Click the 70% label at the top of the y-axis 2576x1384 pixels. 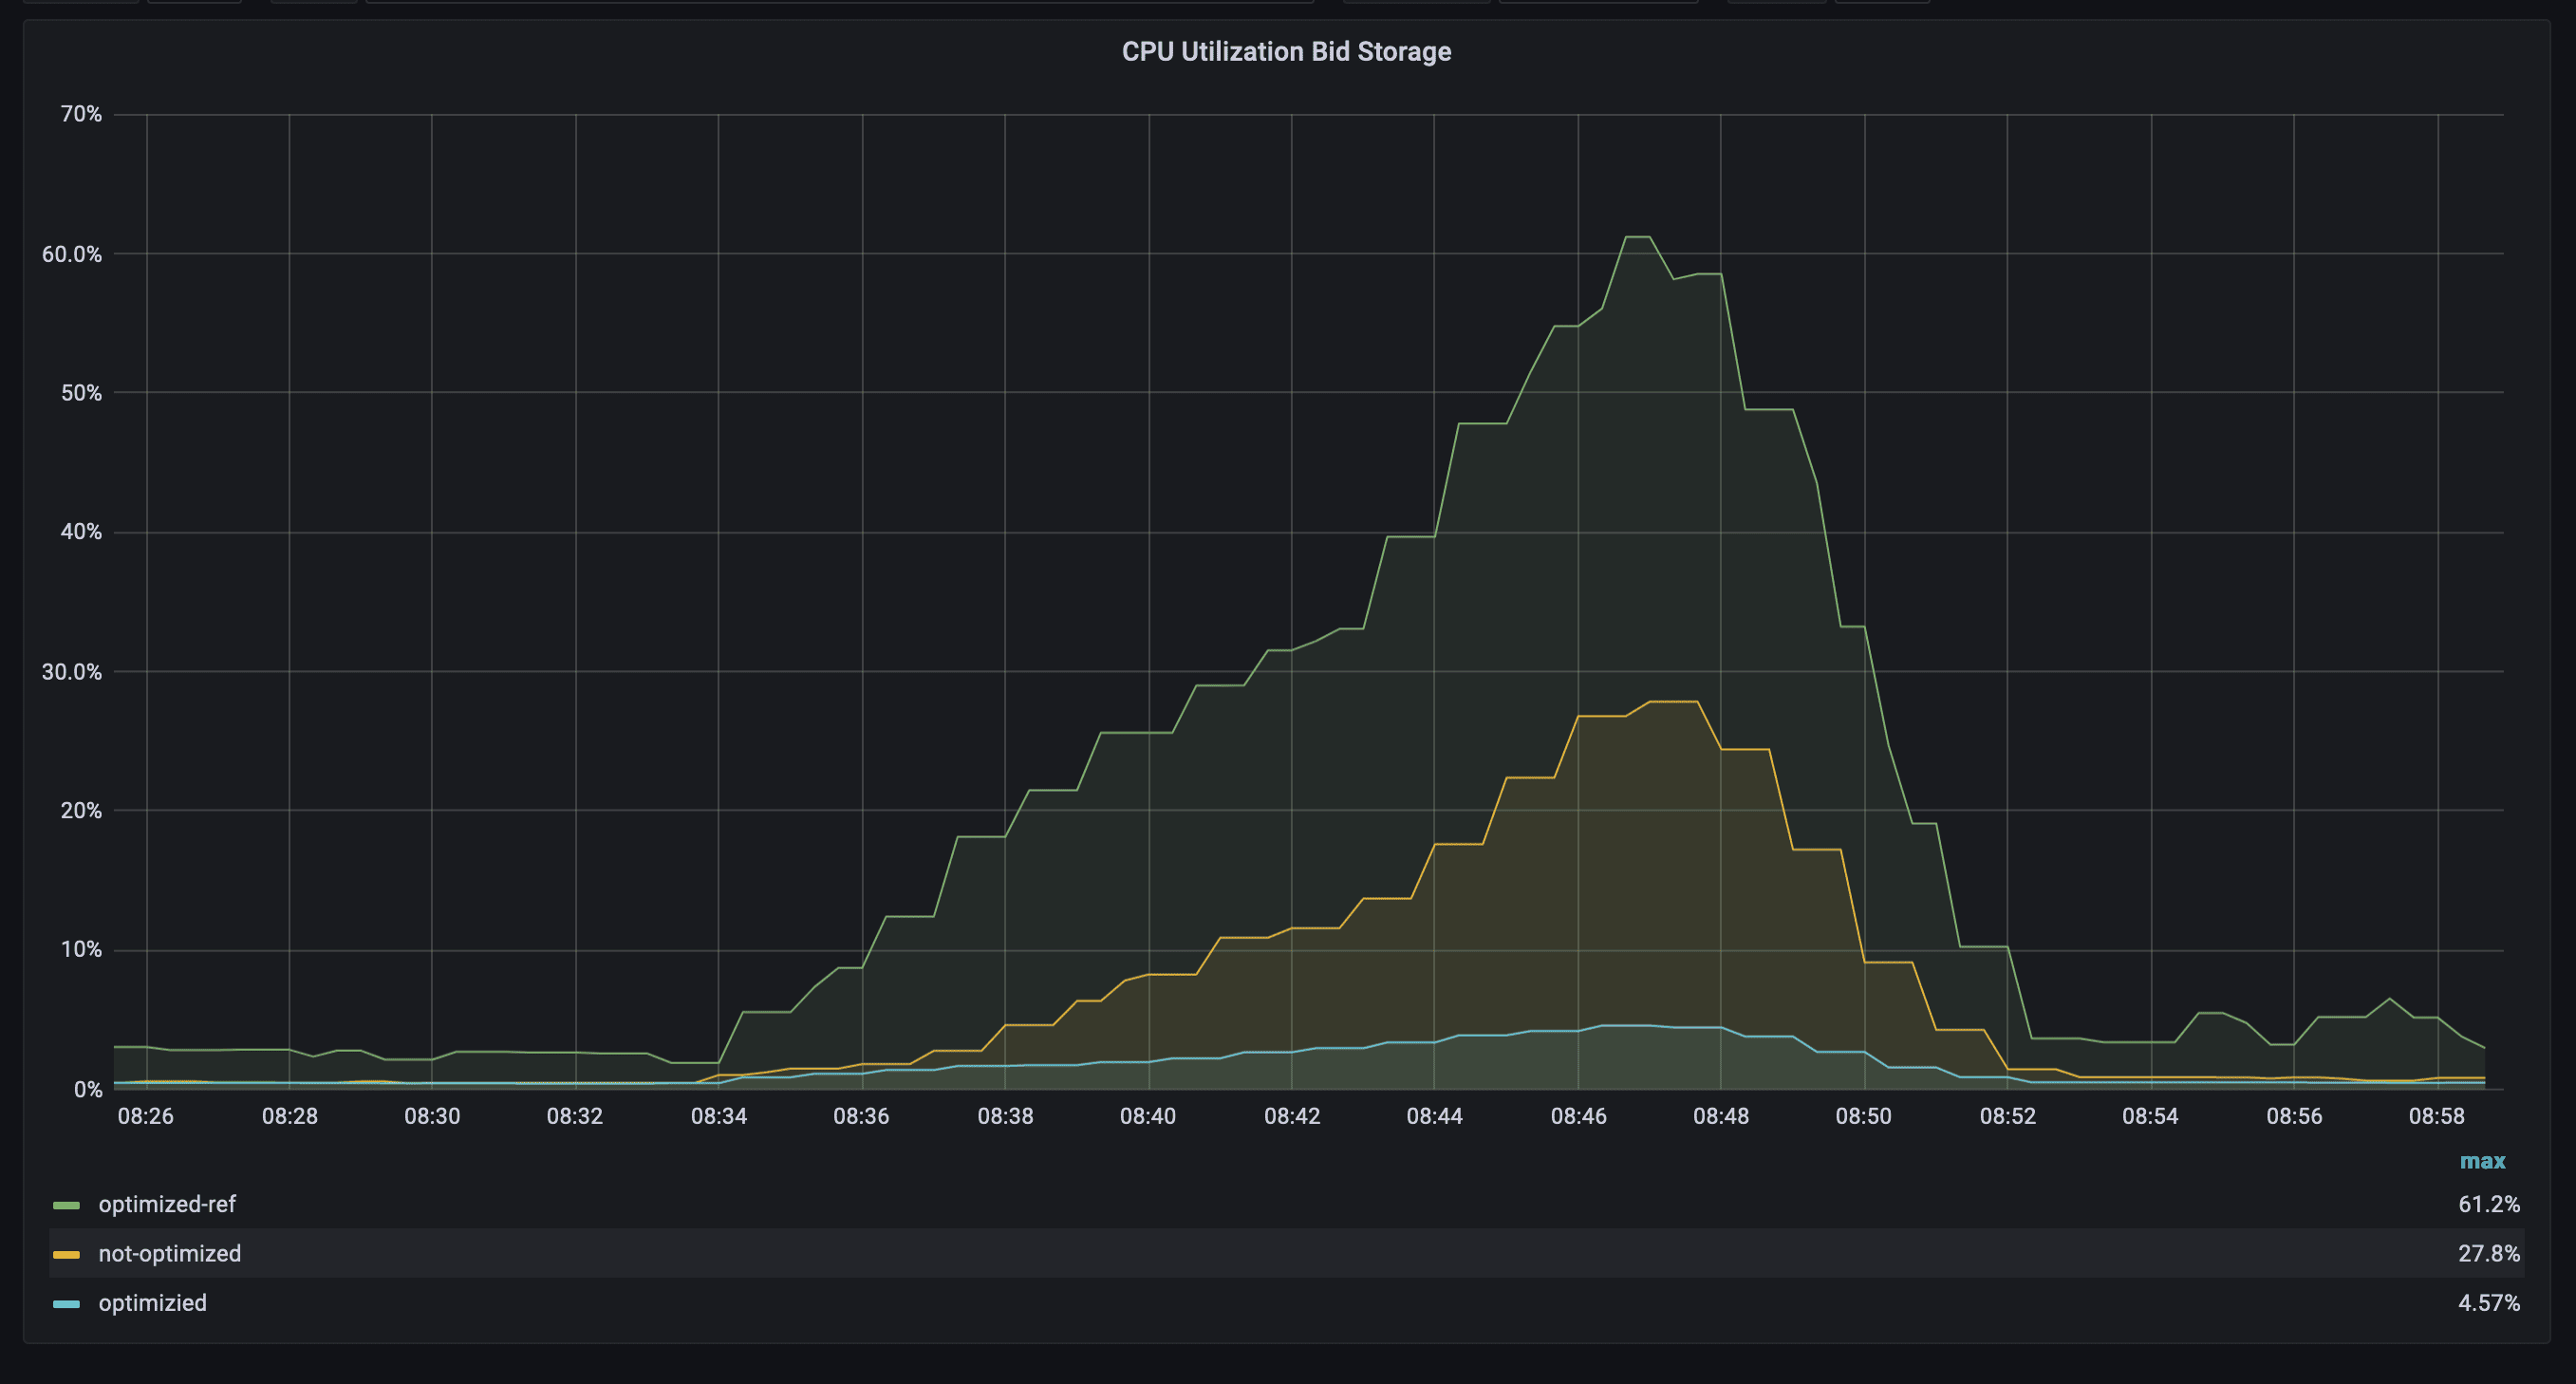tap(81, 114)
